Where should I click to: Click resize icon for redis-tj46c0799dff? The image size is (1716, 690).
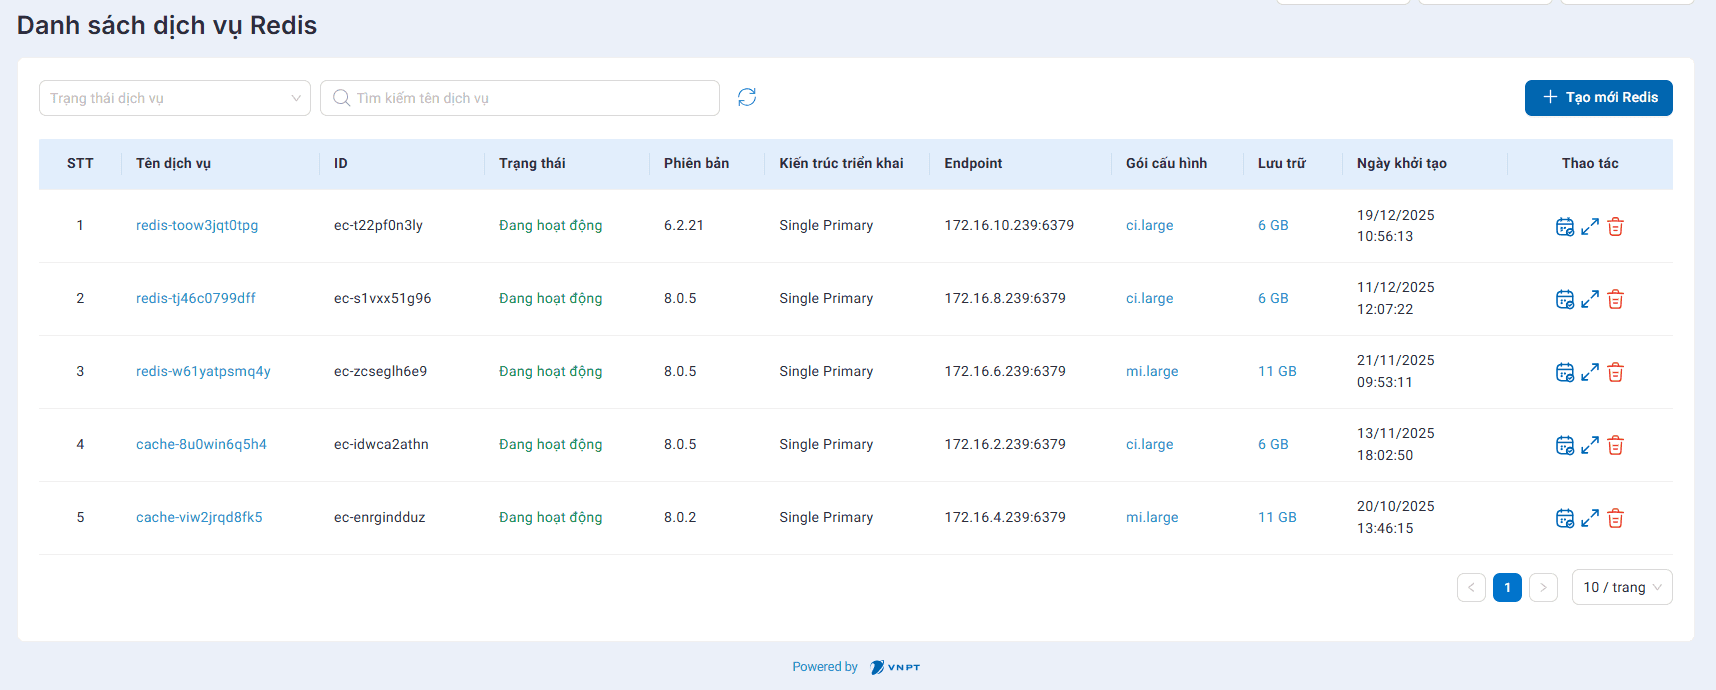point(1590,299)
